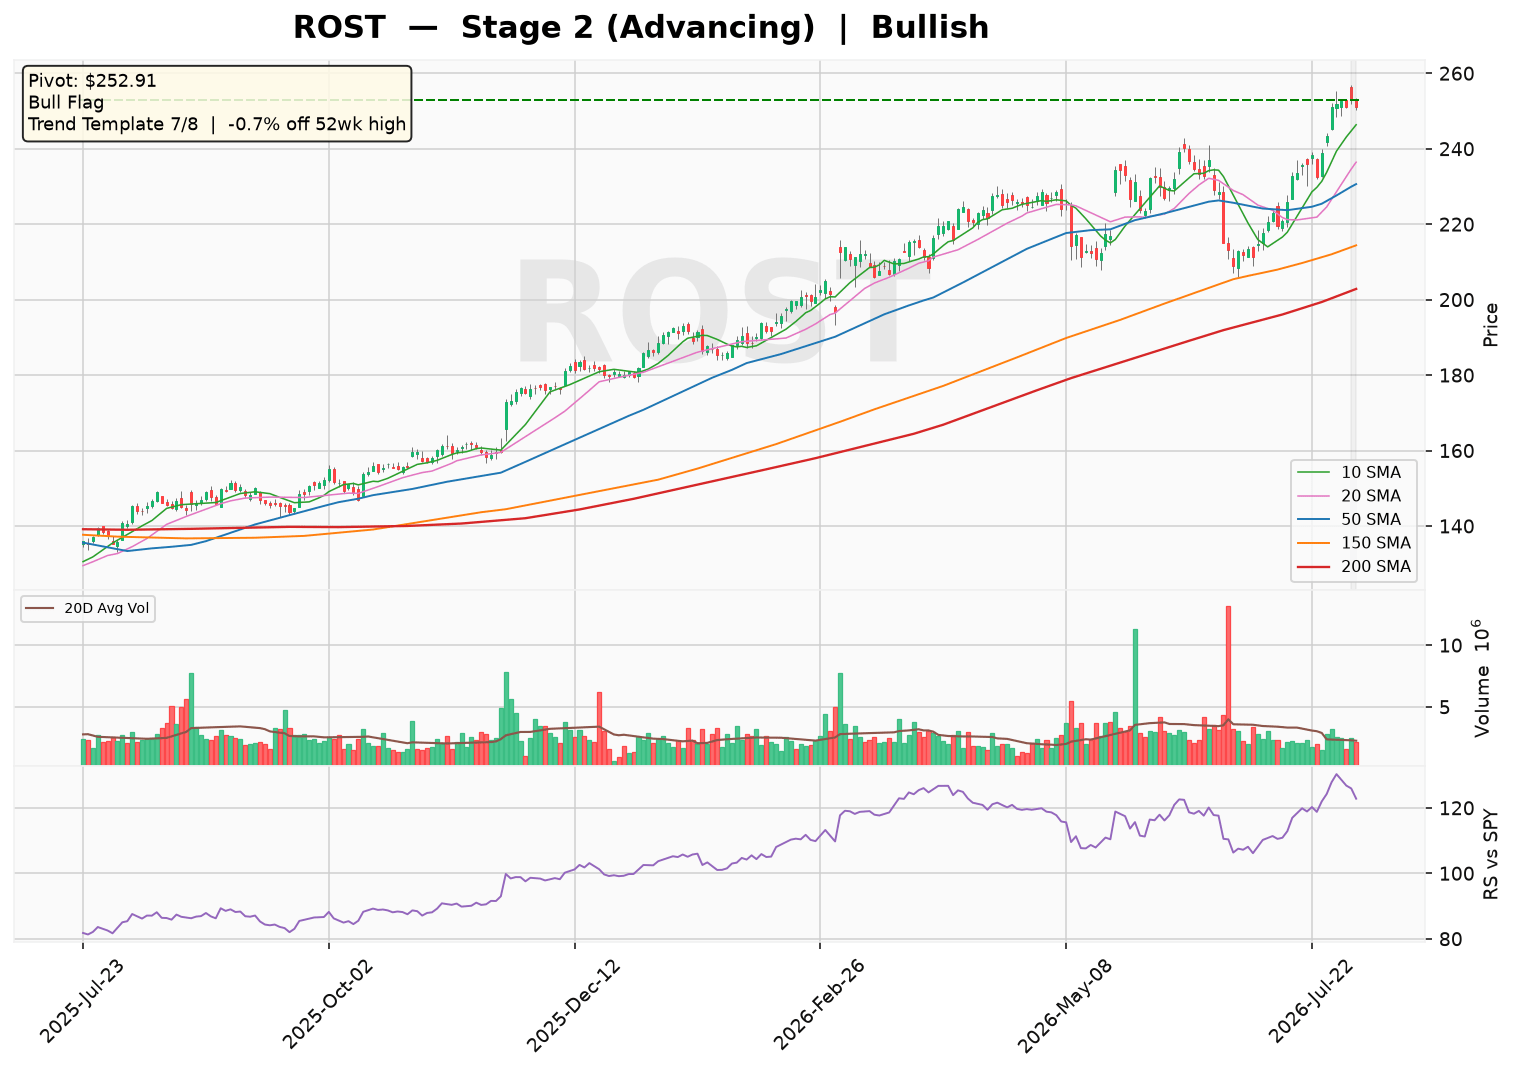The image size is (1516, 1072).
Task: Click the "20D Avg Vol" legend entry
Action: [x=88, y=608]
